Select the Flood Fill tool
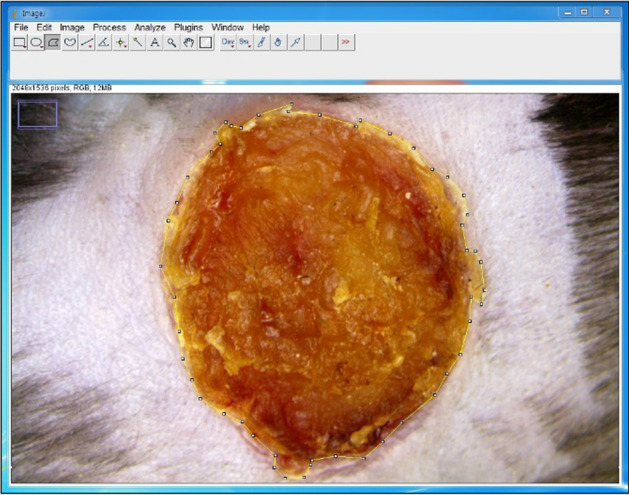Screen dimensions: 629x495 (278, 42)
